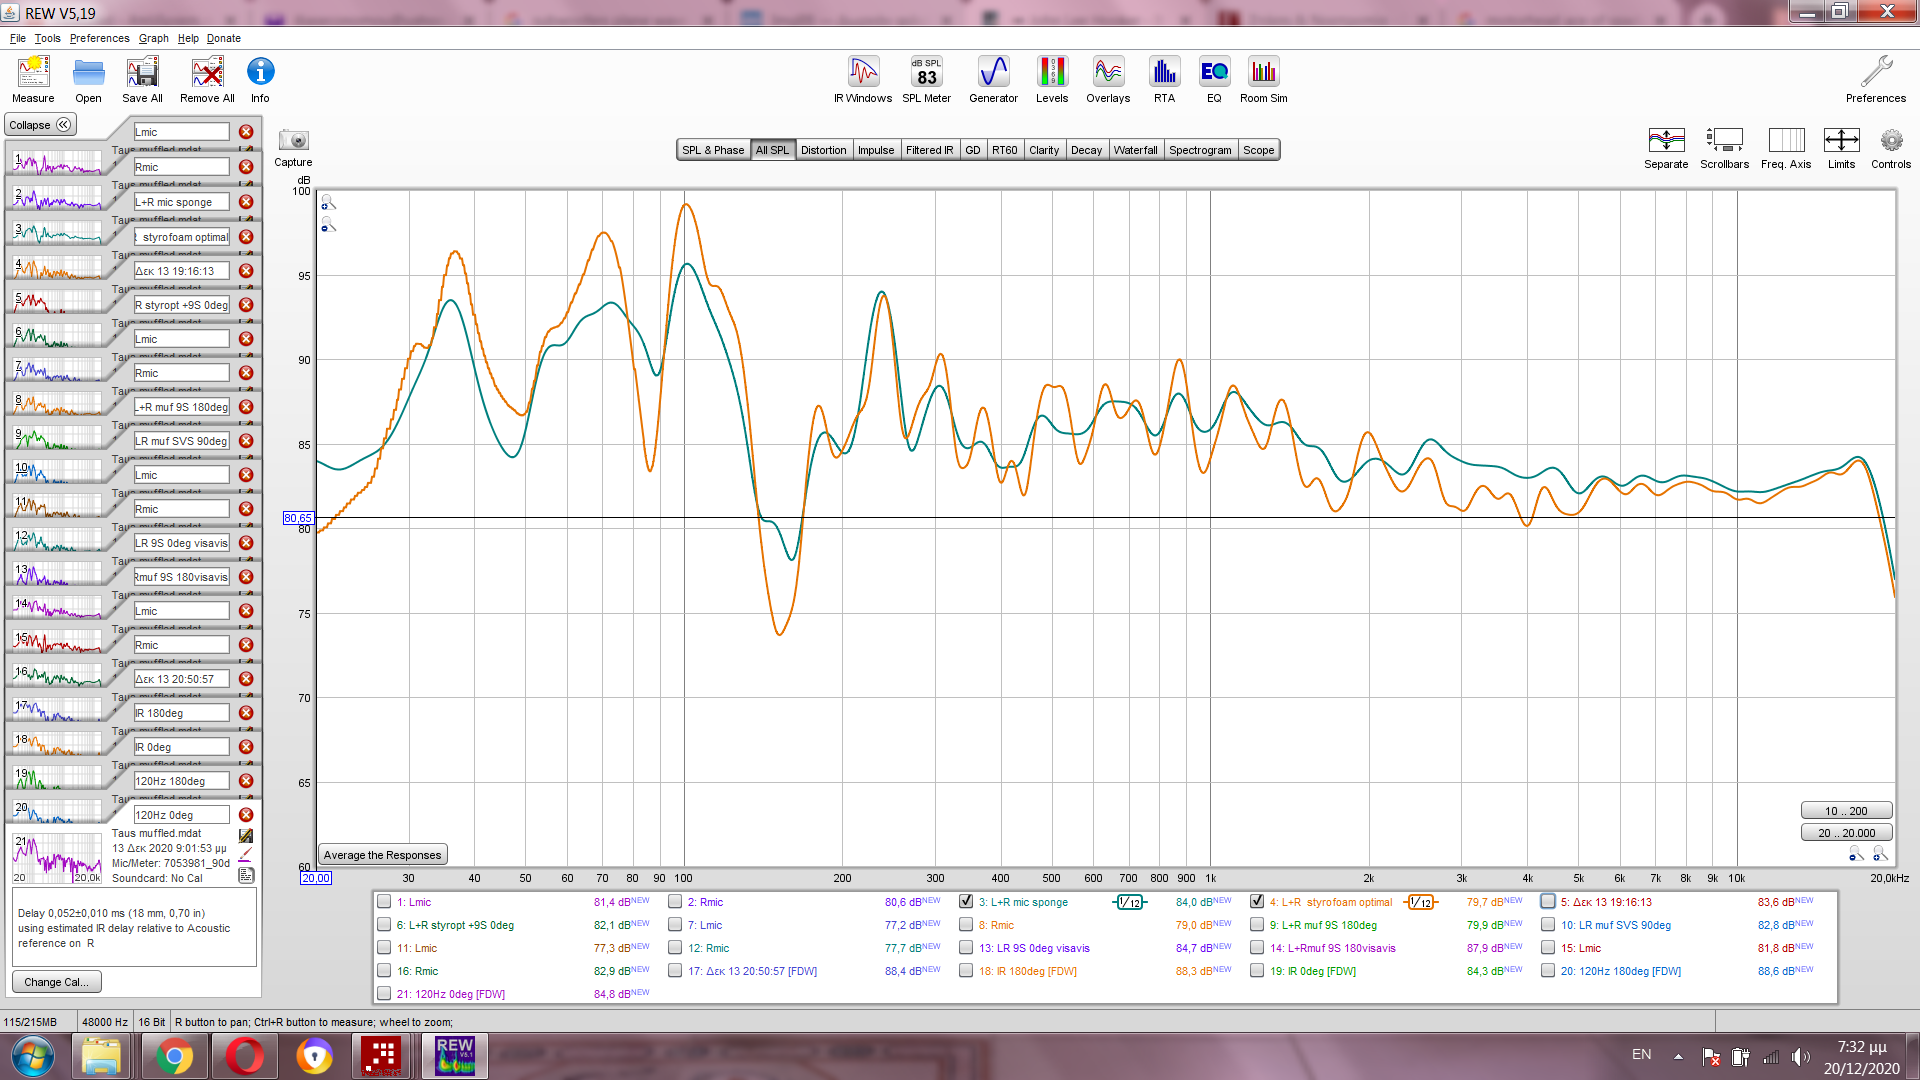The width and height of the screenshot is (1920, 1080).
Task: Open graph Limits dialog
Action: pyautogui.click(x=1841, y=140)
